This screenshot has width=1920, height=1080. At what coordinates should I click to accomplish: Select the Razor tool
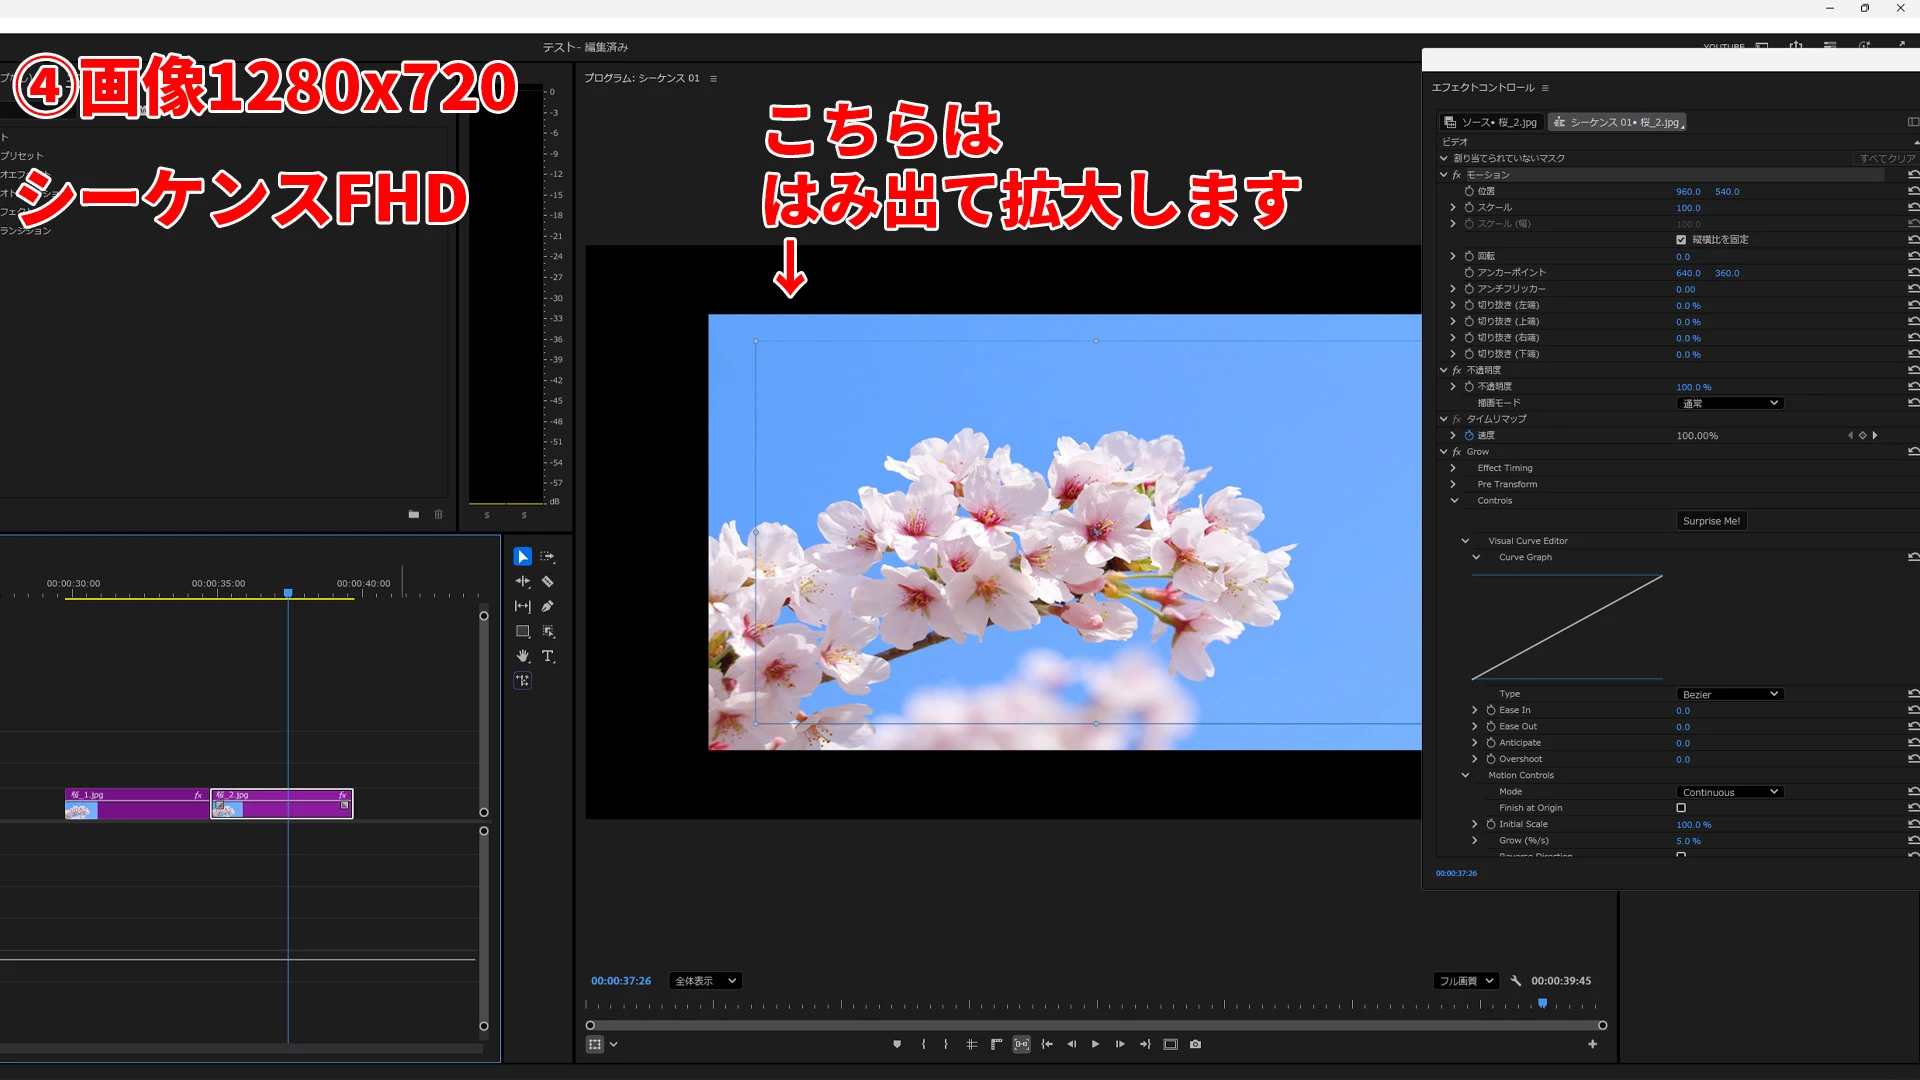click(548, 581)
